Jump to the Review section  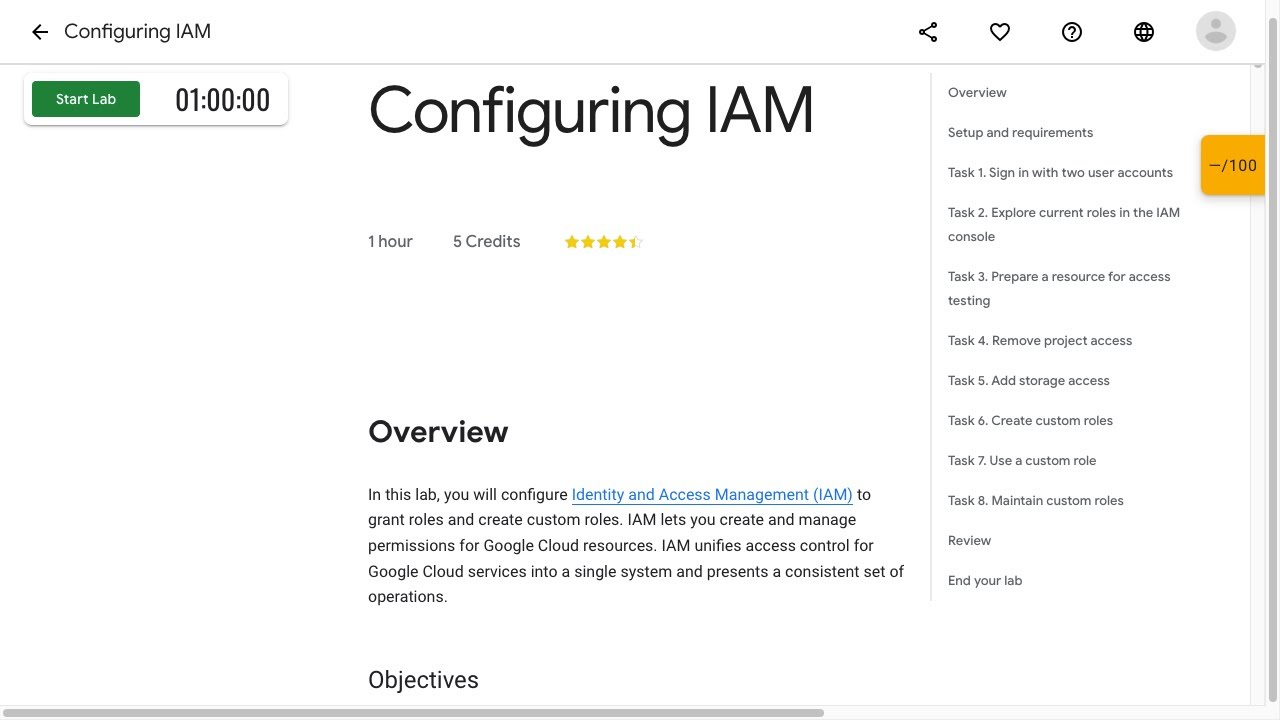pos(969,540)
